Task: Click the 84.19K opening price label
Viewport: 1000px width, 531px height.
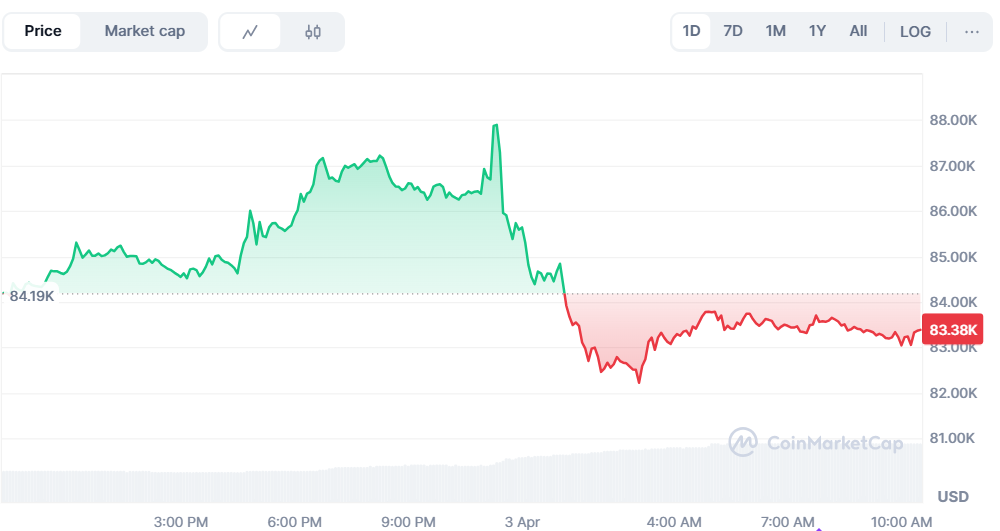Action: (32, 296)
